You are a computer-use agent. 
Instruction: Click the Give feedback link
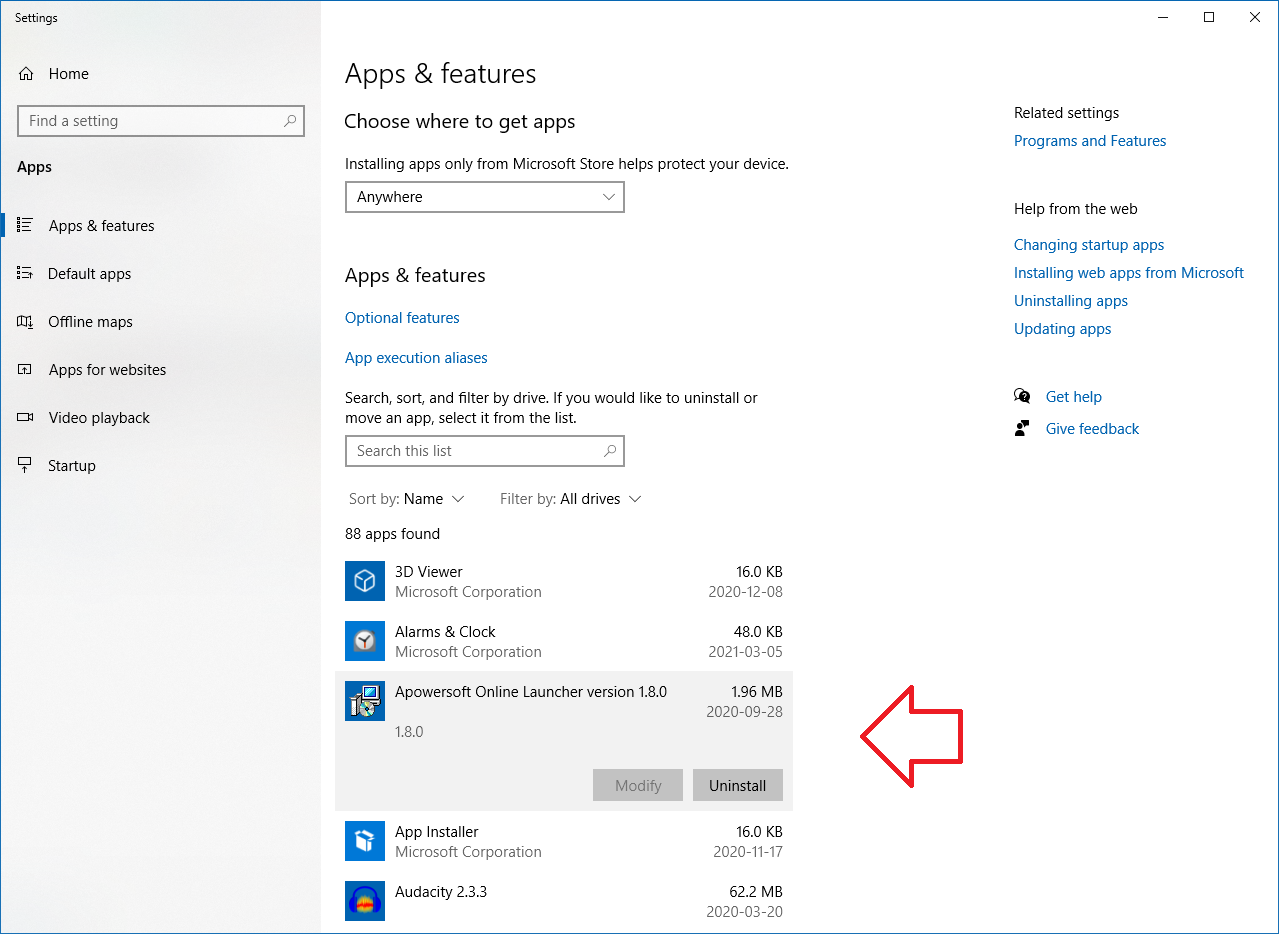point(1093,429)
